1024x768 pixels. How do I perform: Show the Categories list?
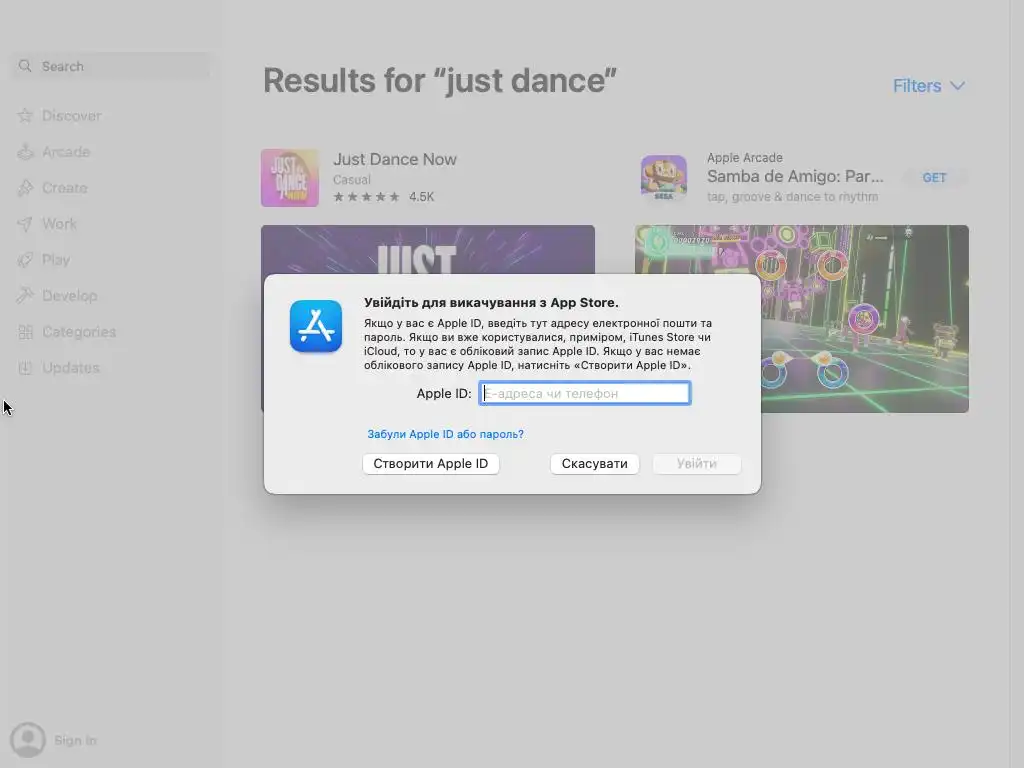point(79,332)
